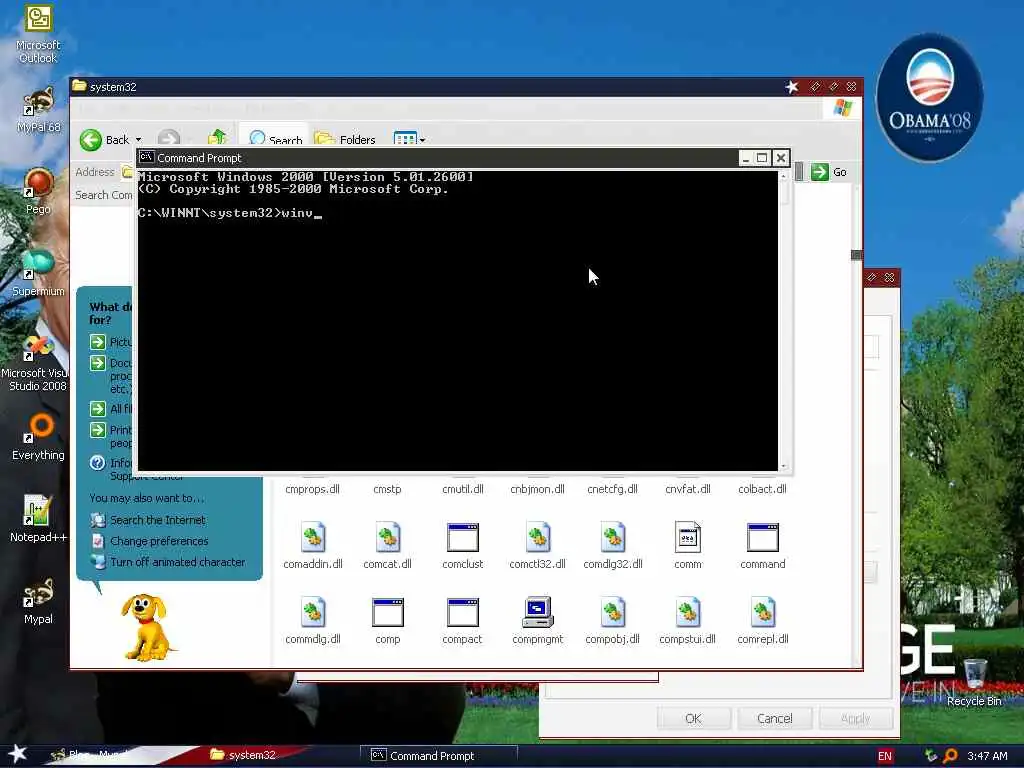Viewport: 1024px width, 768px height.
Task: Click the Back button in system32 window
Action: [x=104, y=139]
